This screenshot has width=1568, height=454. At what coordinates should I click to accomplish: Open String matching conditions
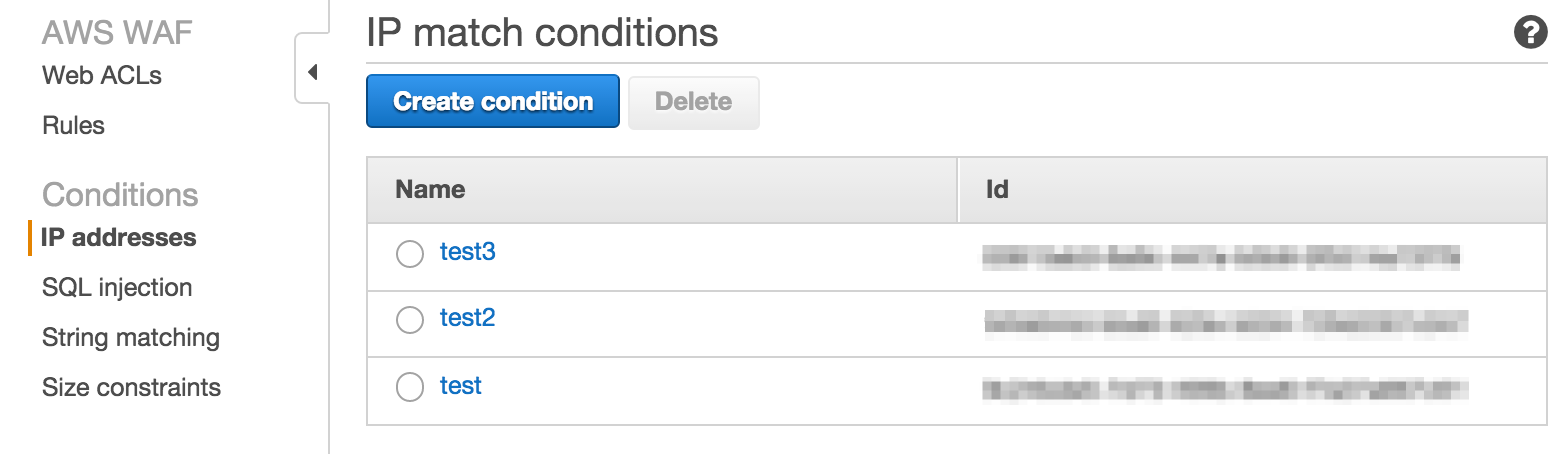pos(130,338)
